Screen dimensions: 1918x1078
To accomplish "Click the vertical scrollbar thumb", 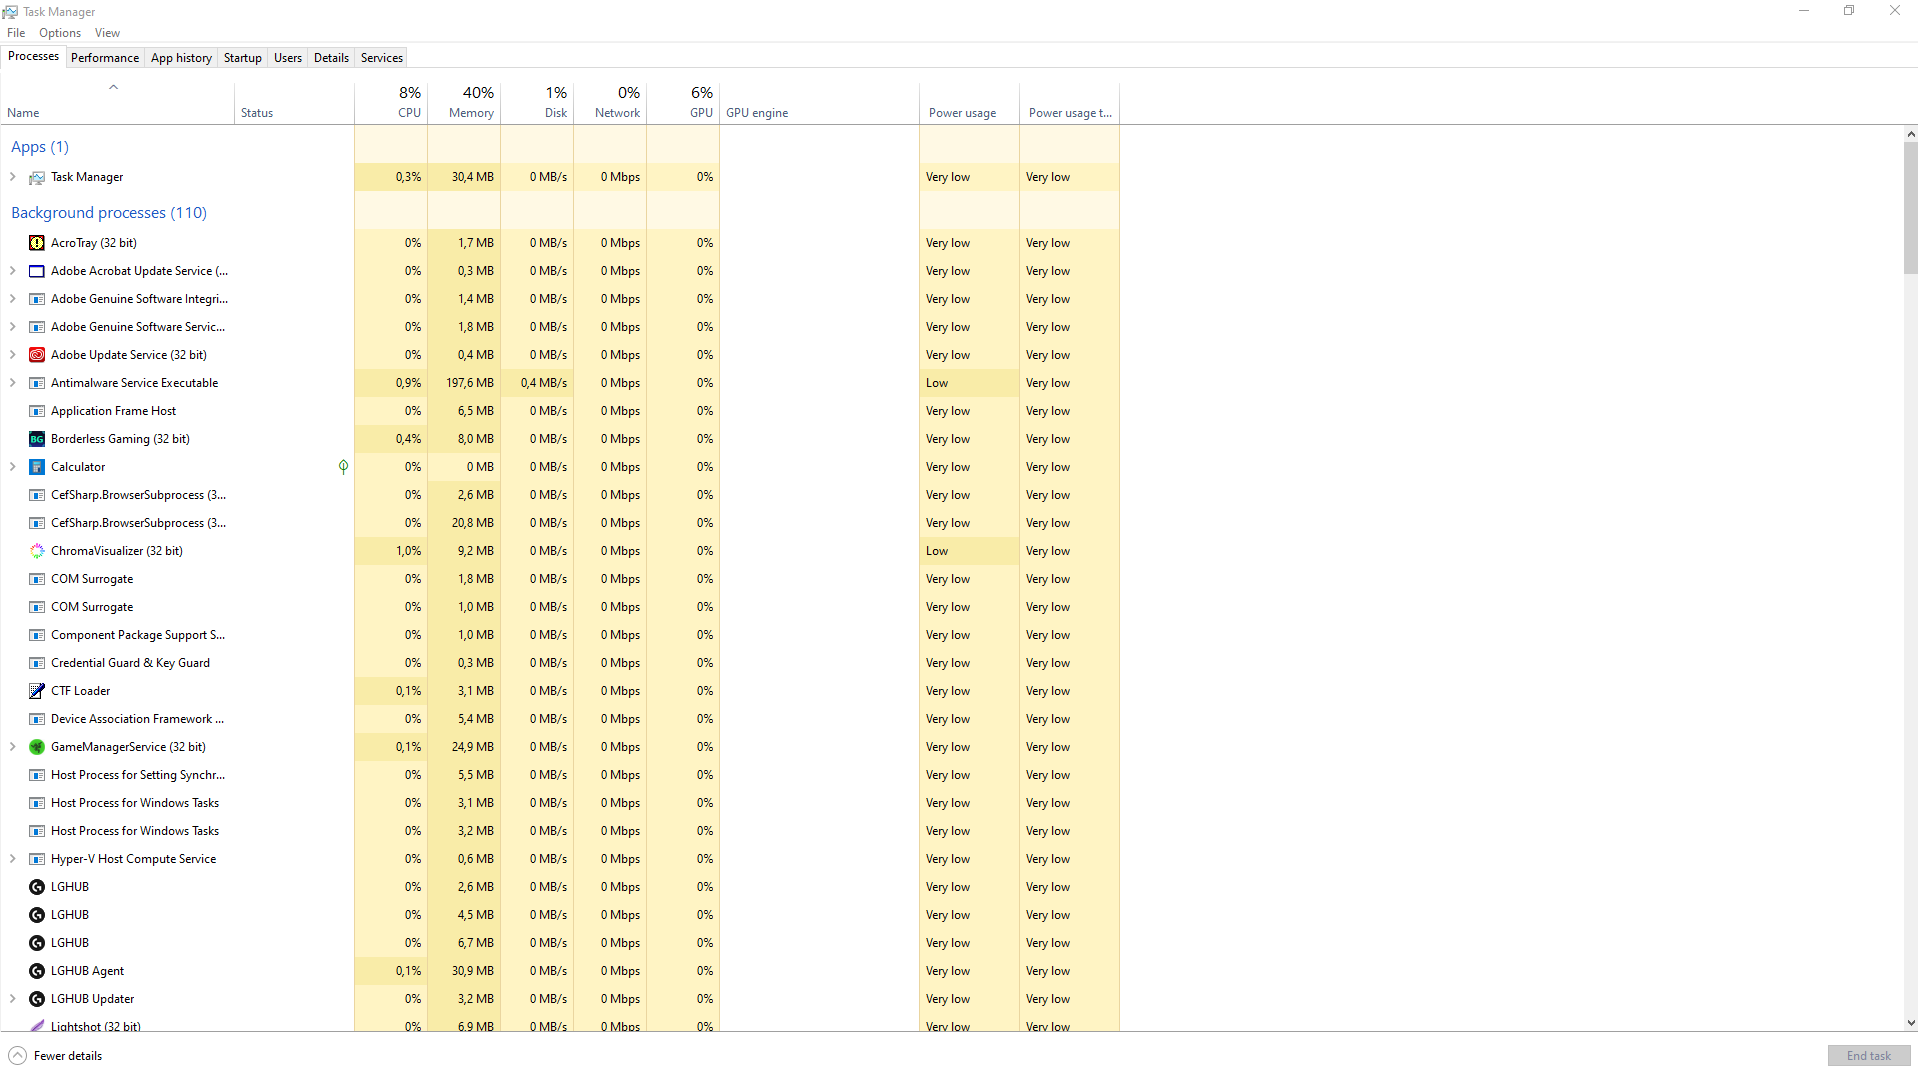I will click(1910, 207).
